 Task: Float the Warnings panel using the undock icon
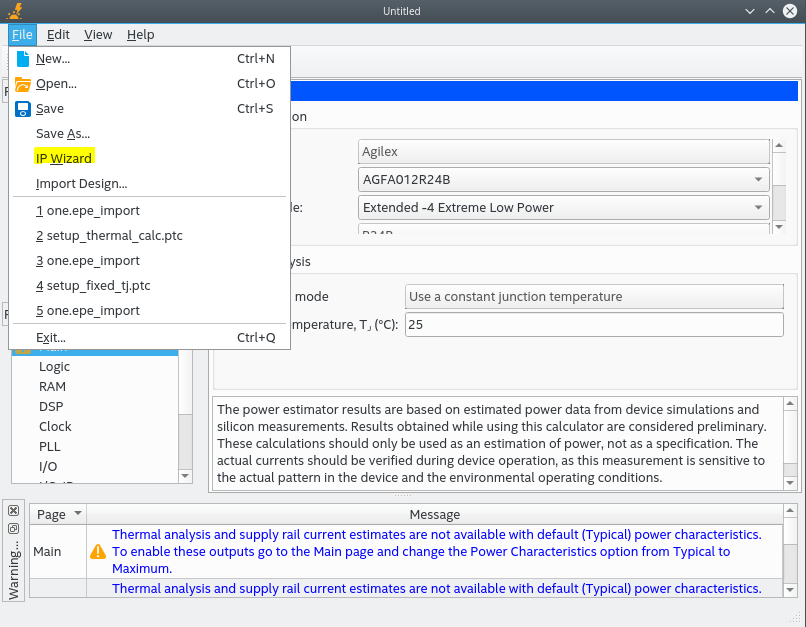(14, 528)
